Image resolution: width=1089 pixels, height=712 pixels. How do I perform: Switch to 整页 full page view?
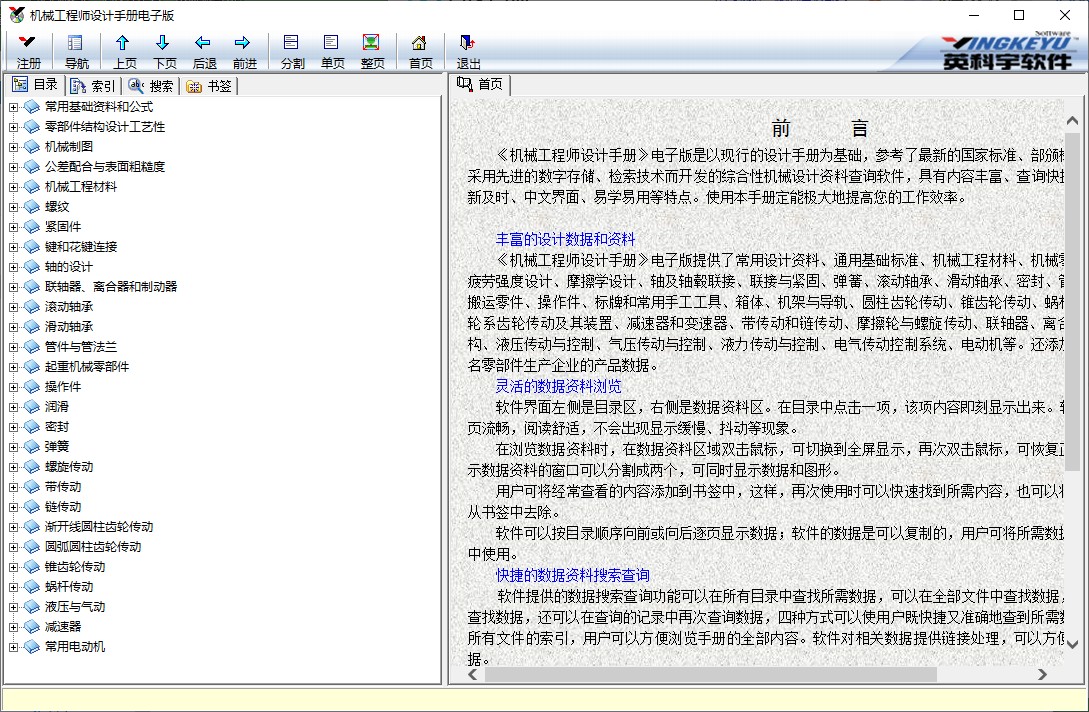(x=372, y=51)
